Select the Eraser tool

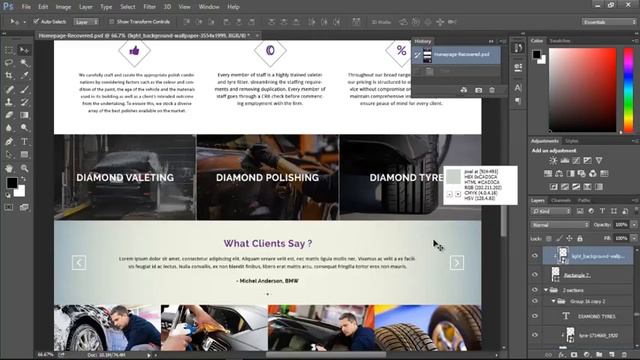[x=9, y=115]
